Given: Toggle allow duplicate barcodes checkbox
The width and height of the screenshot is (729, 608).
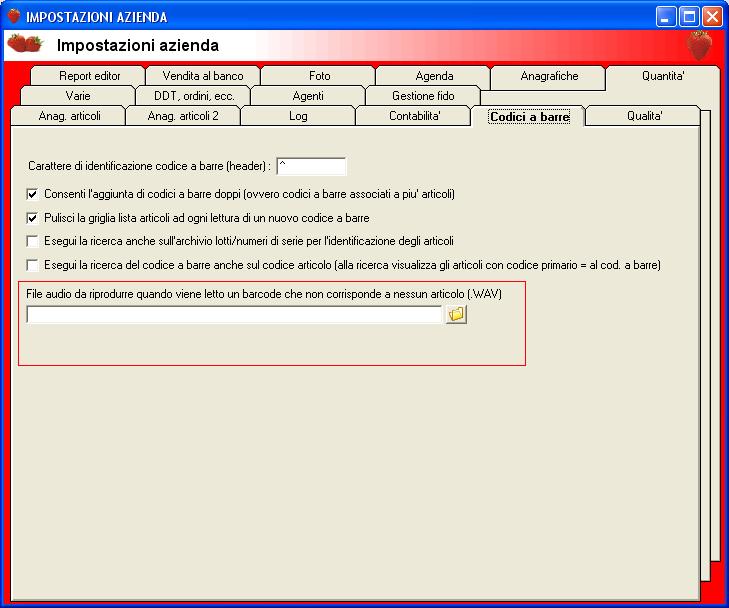Looking at the screenshot, I should click(32, 194).
